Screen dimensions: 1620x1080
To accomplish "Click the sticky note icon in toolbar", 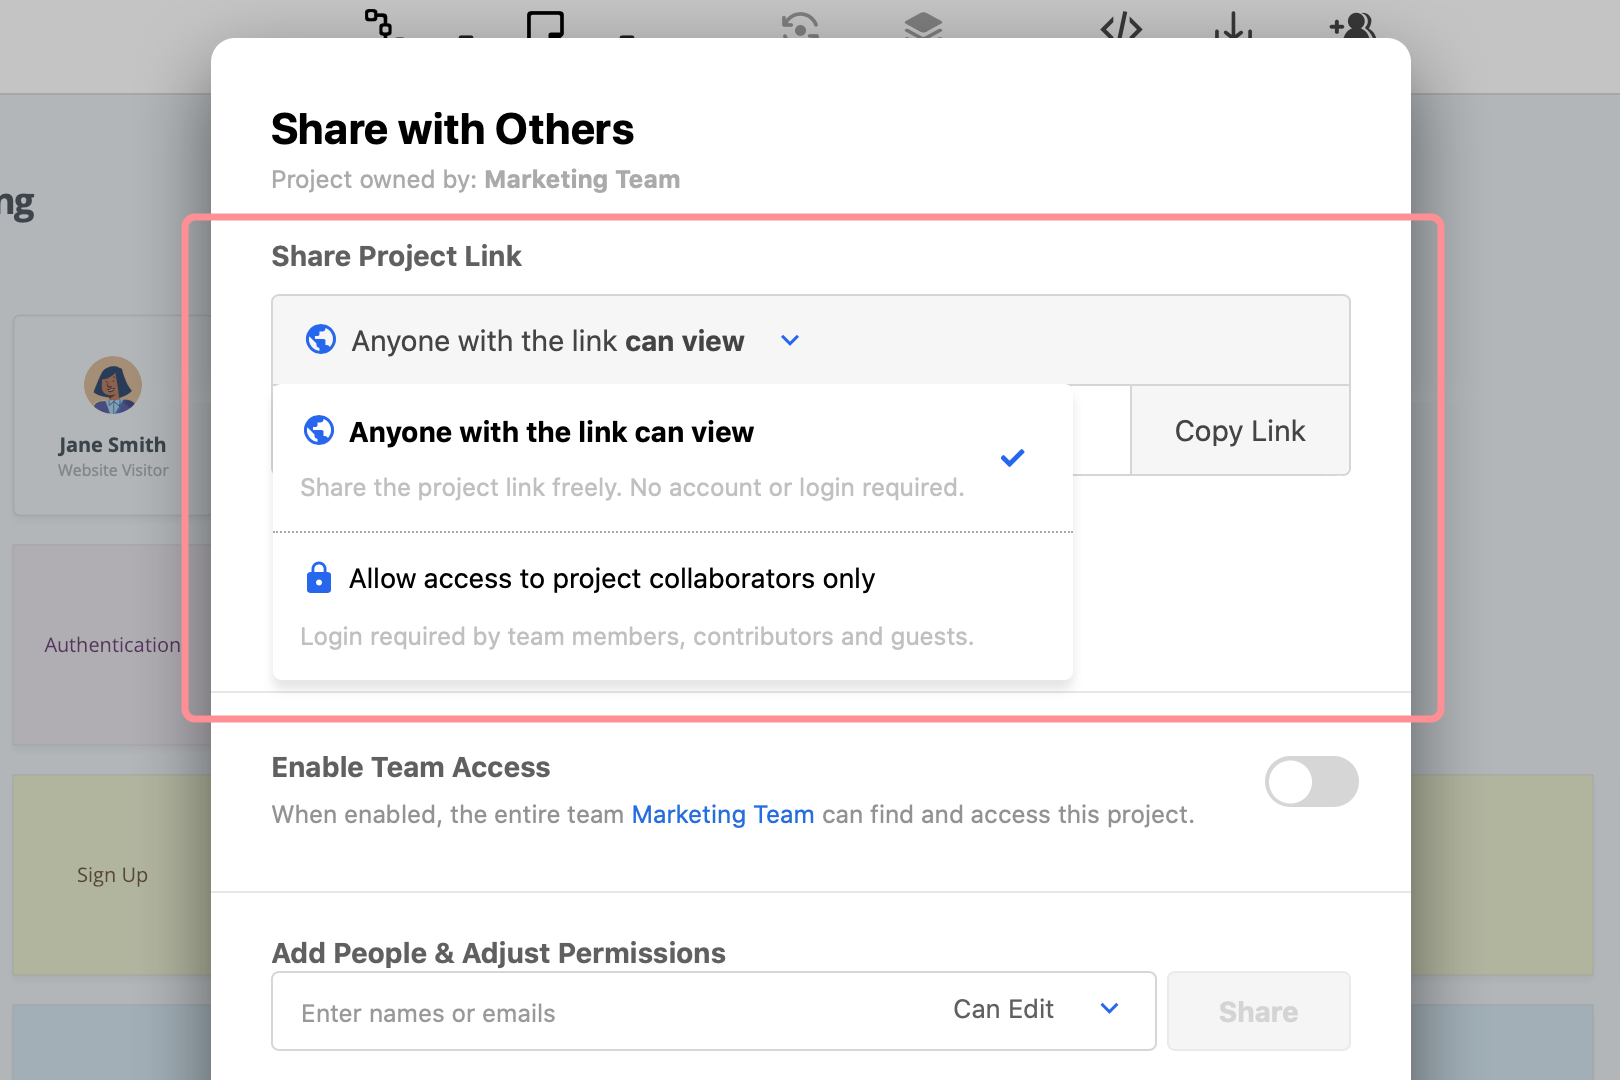I will [545, 24].
